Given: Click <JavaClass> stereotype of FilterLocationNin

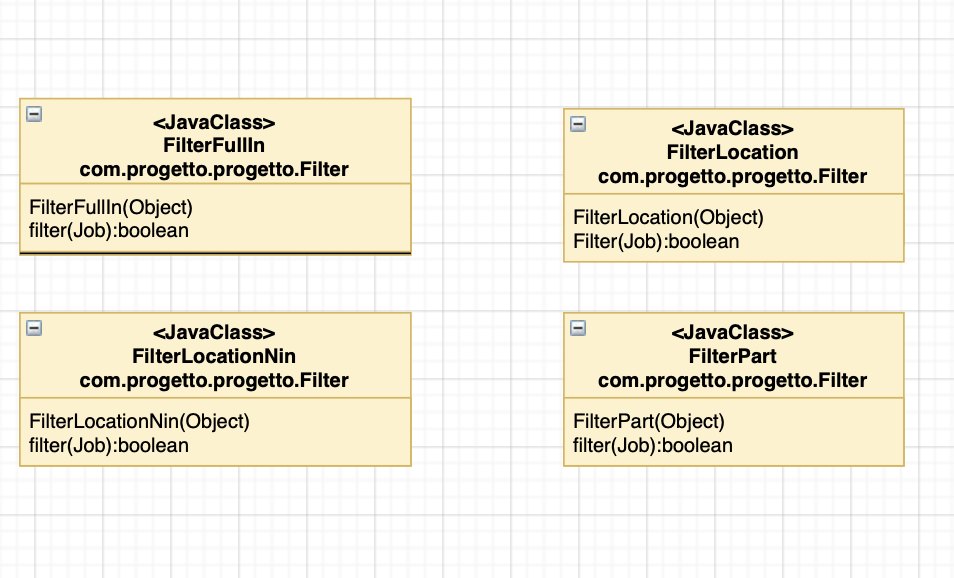Looking at the screenshot, I should 214,332.
